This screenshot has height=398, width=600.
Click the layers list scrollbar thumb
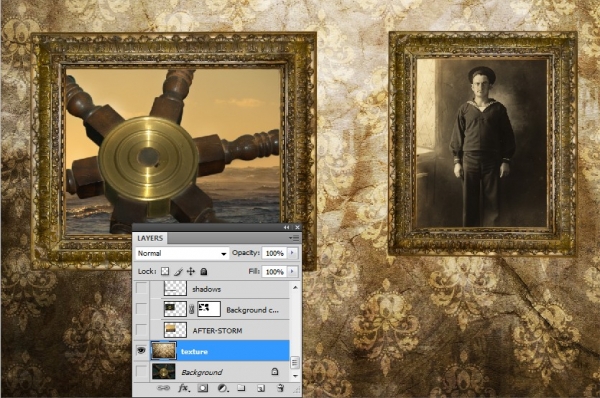coord(295,362)
